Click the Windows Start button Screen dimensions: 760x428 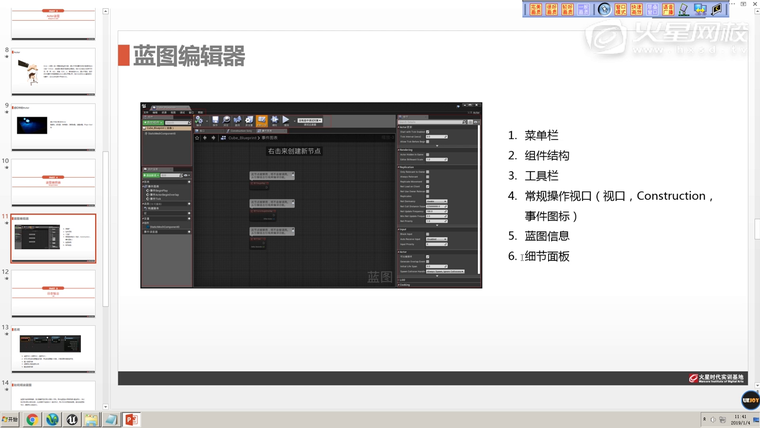coord(10,420)
